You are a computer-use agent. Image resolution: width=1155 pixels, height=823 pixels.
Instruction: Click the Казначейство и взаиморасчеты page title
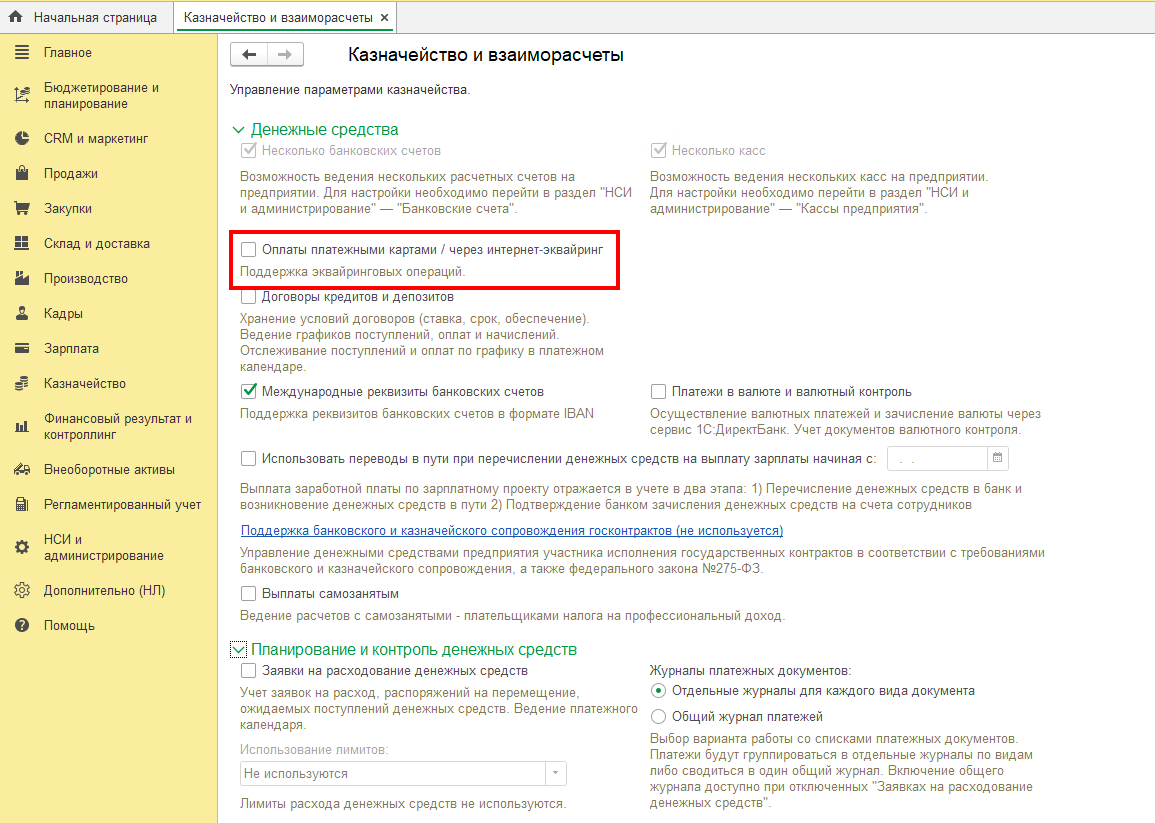(485, 55)
